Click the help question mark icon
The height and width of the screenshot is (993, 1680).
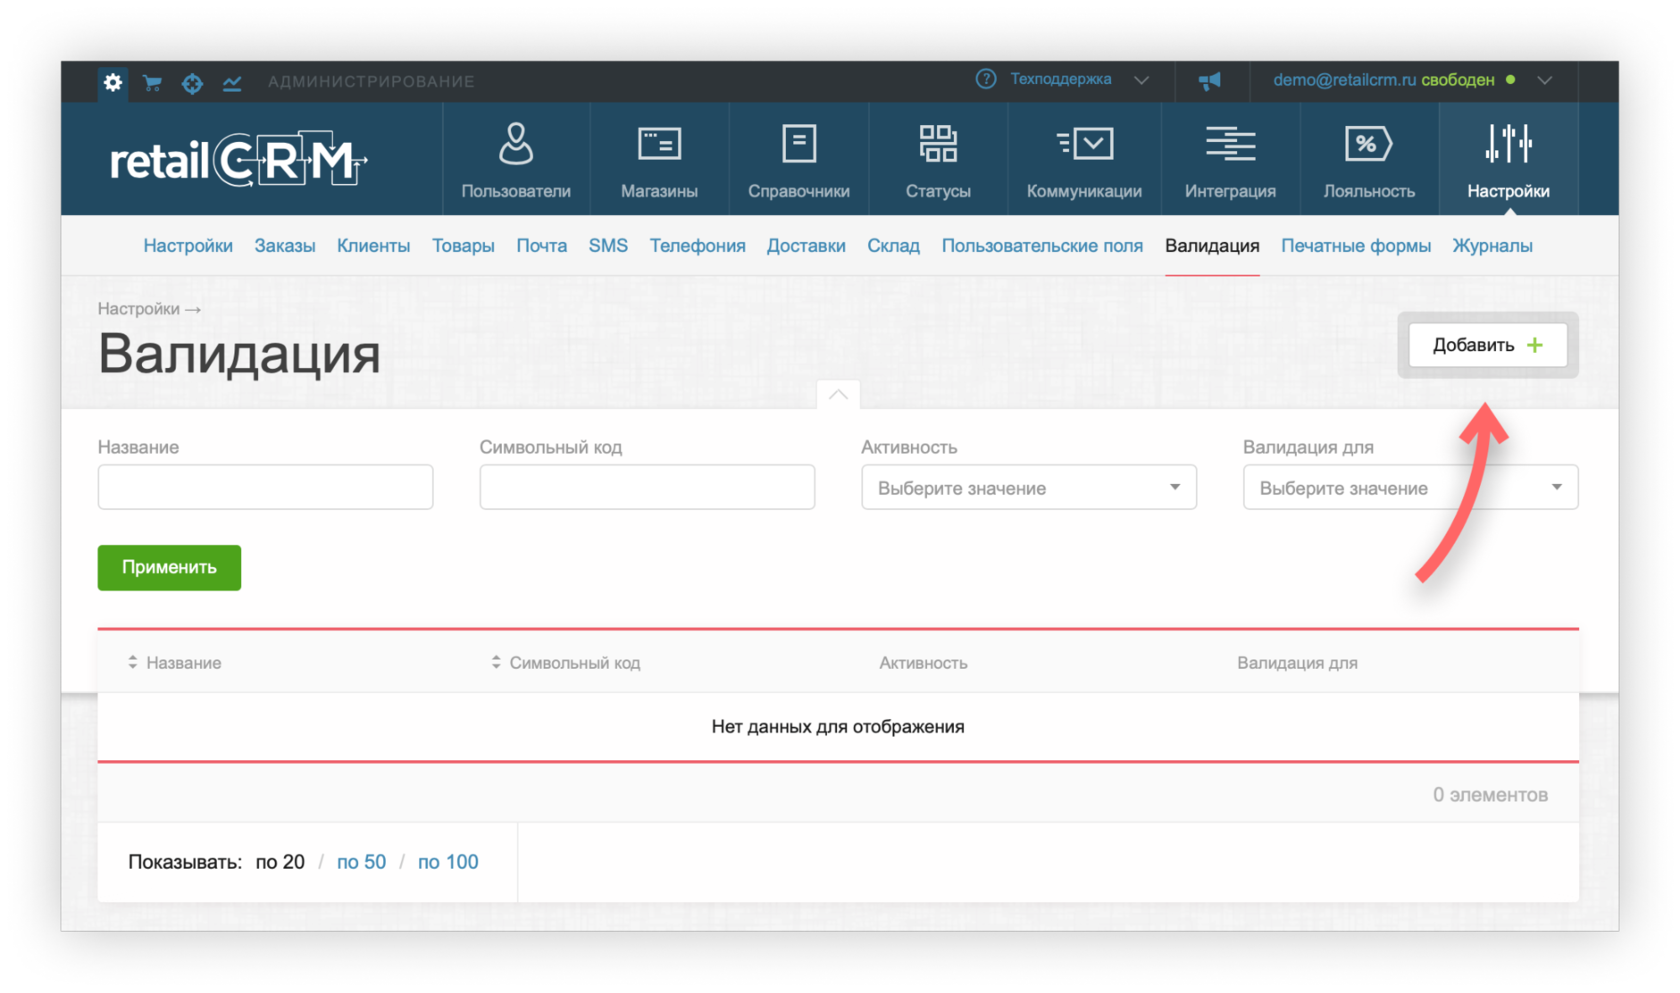click(986, 79)
